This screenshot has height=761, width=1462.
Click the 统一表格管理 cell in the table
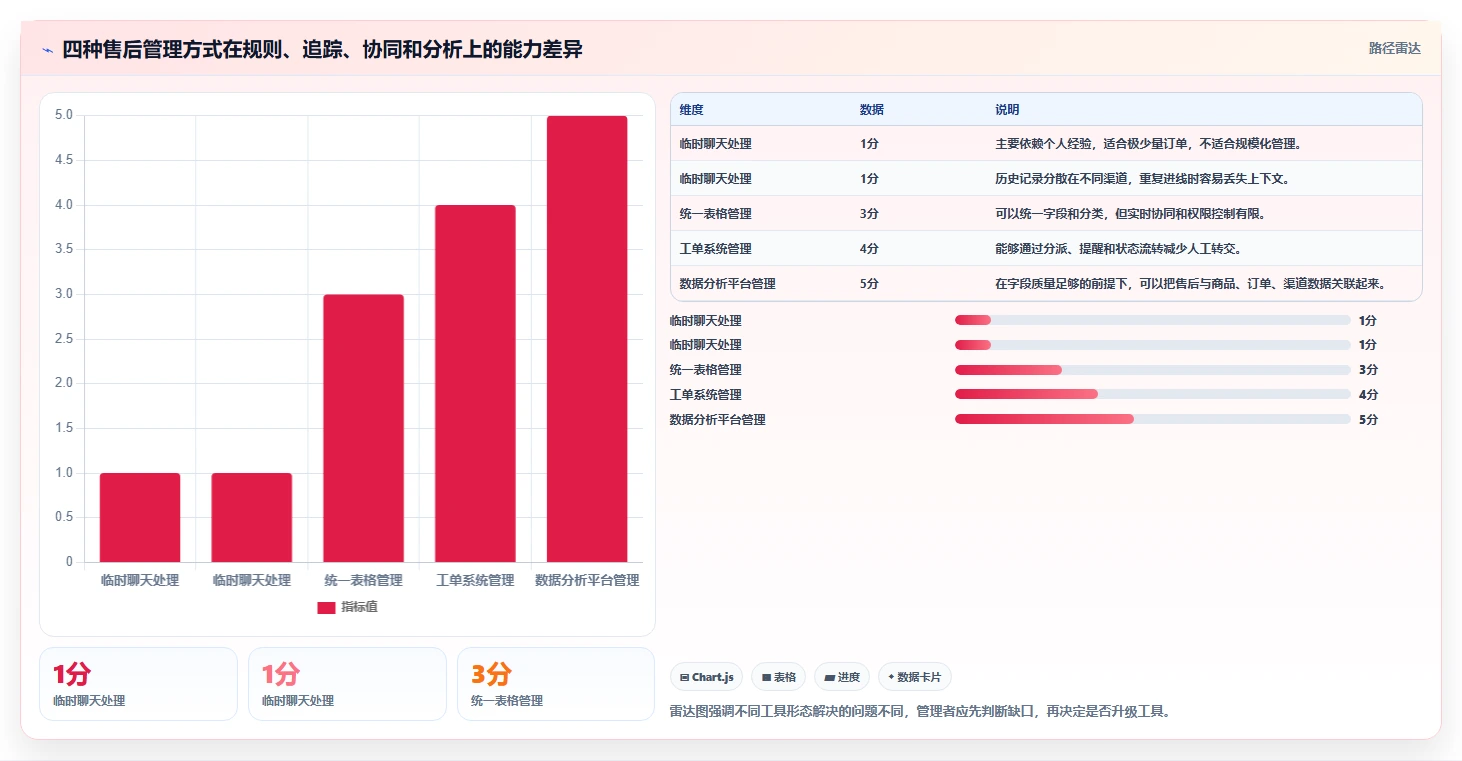click(715, 214)
